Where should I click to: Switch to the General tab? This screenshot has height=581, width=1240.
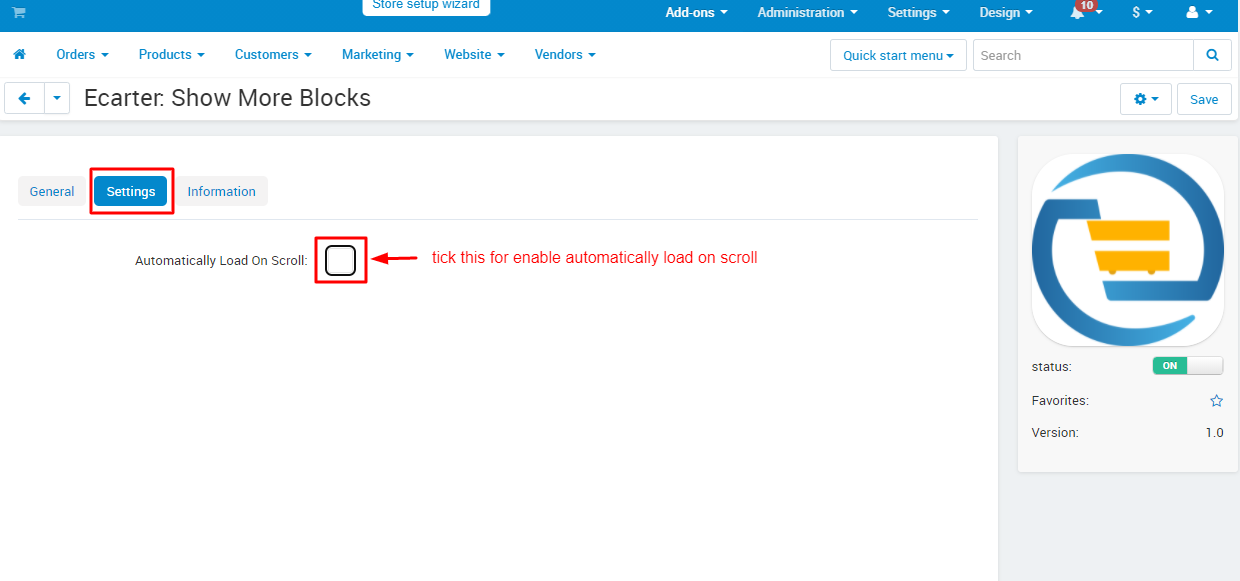pos(52,191)
